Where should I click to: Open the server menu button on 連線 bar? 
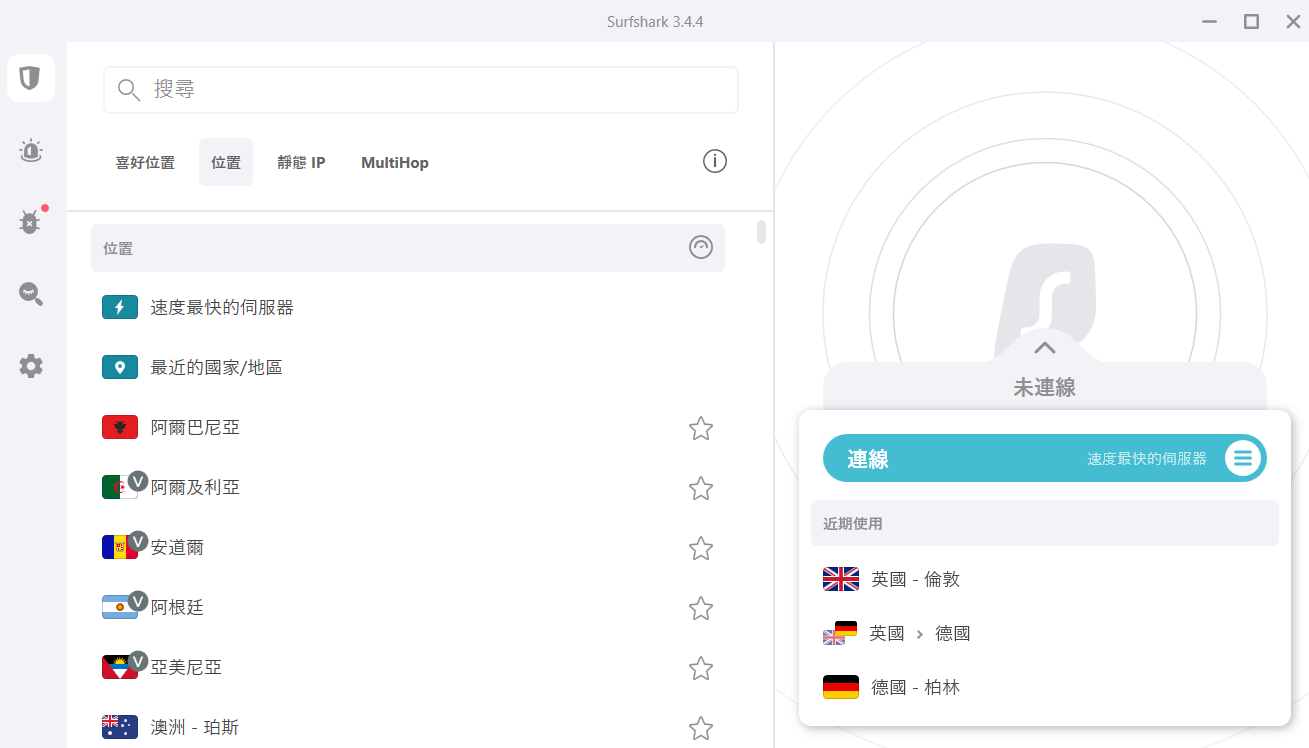pos(1243,459)
